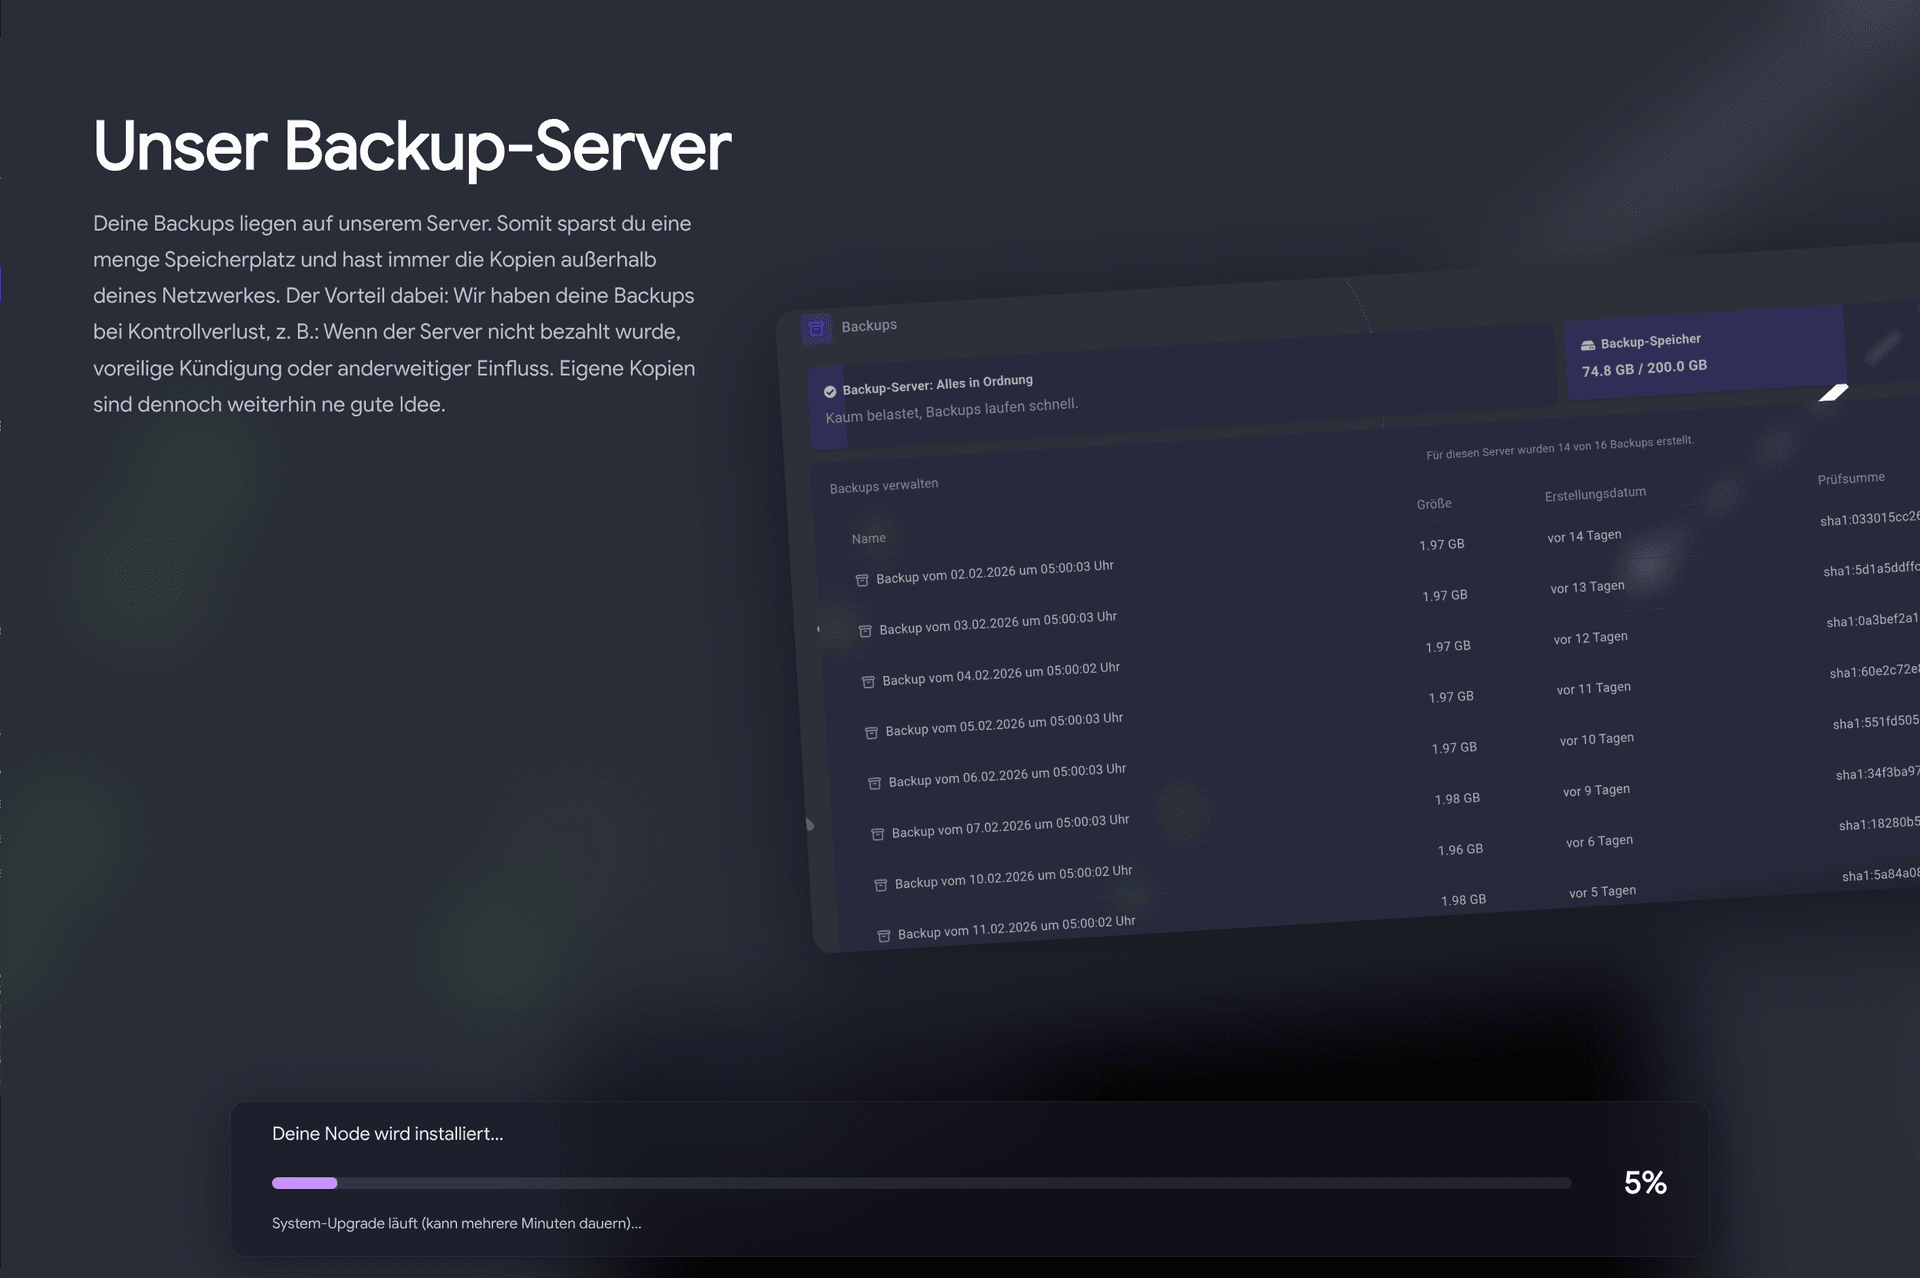Click "vor 11 Tagen" creation date

pyautogui.click(x=1593, y=688)
